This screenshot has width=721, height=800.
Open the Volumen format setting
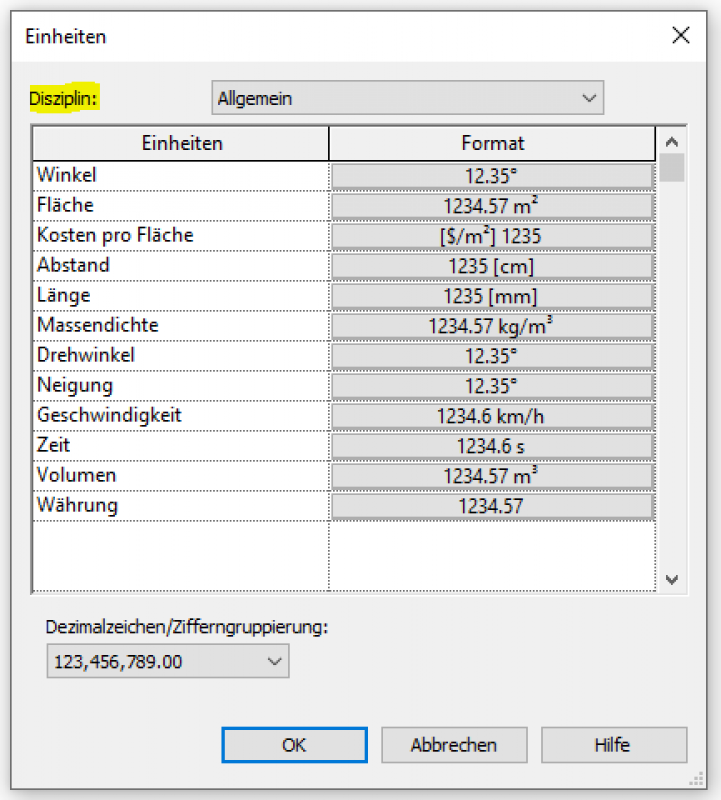click(x=491, y=476)
